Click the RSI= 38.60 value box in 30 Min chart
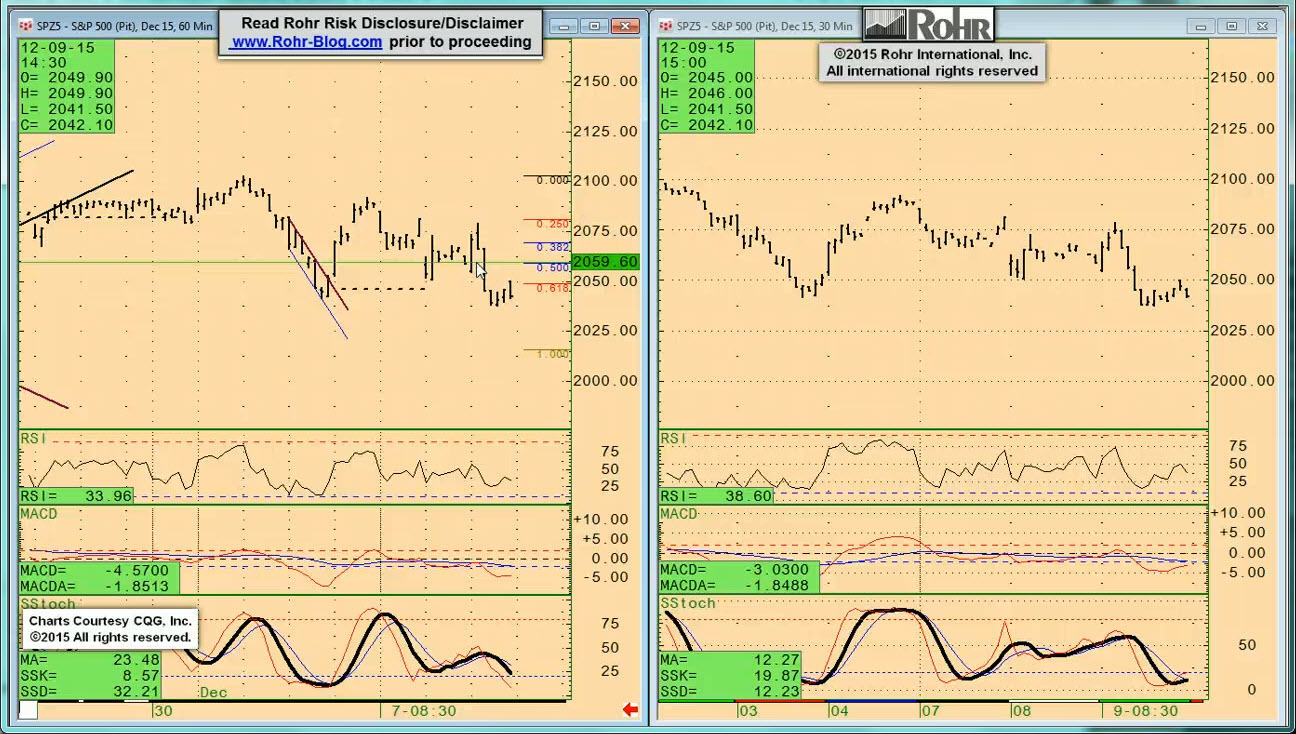The width and height of the screenshot is (1296, 734). coord(717,496)
